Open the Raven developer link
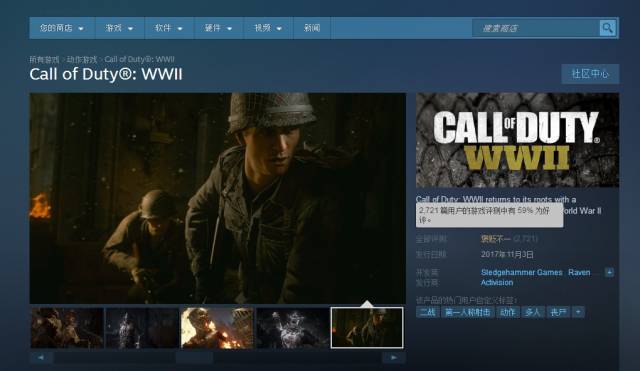Screen dimensions: 640x371 [579, 272]
